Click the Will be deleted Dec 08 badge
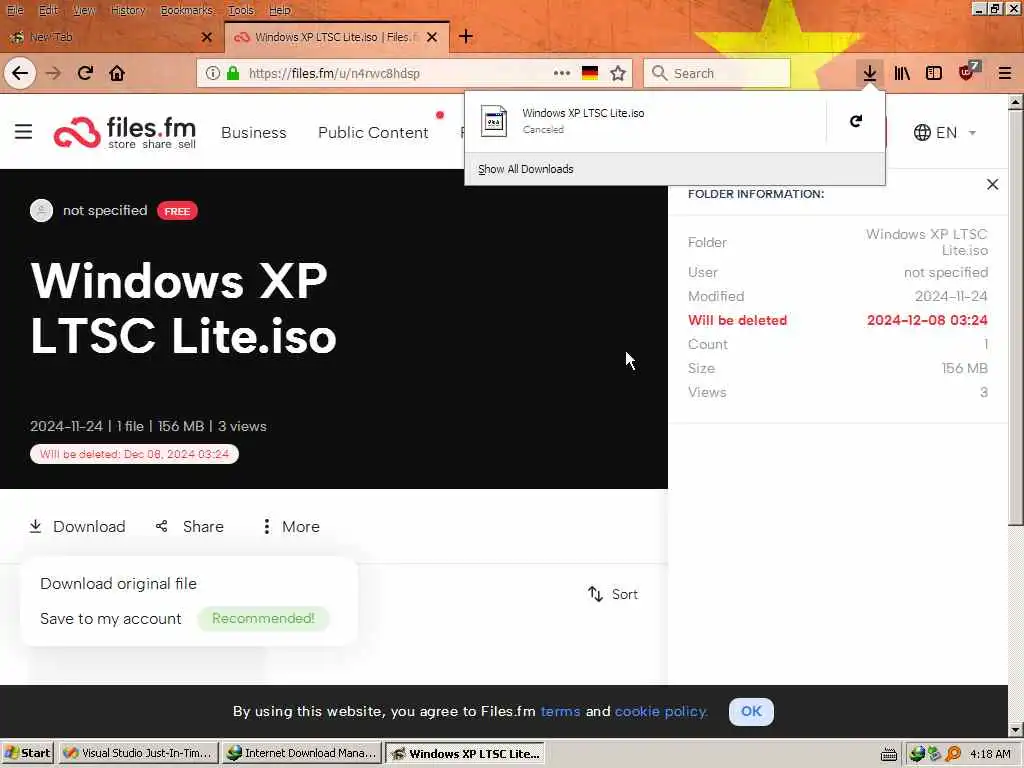 coord(135,454)
